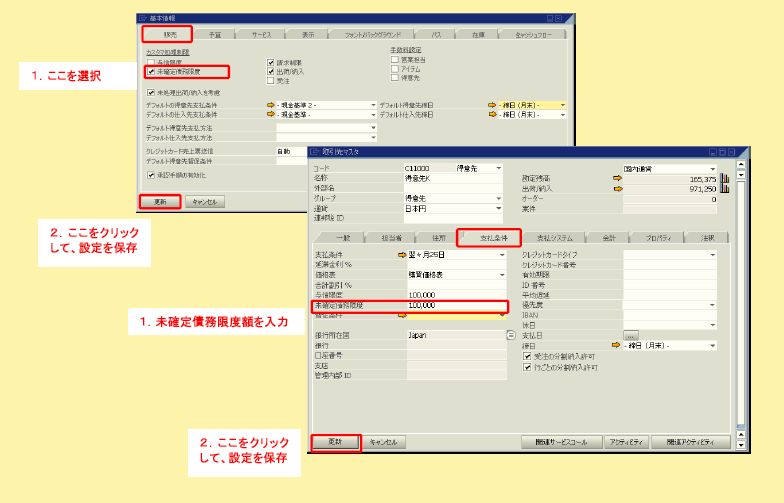Click the orange arrow beside デフォルト得意先締日
The image size is (784, 503).
pos(491,104)
